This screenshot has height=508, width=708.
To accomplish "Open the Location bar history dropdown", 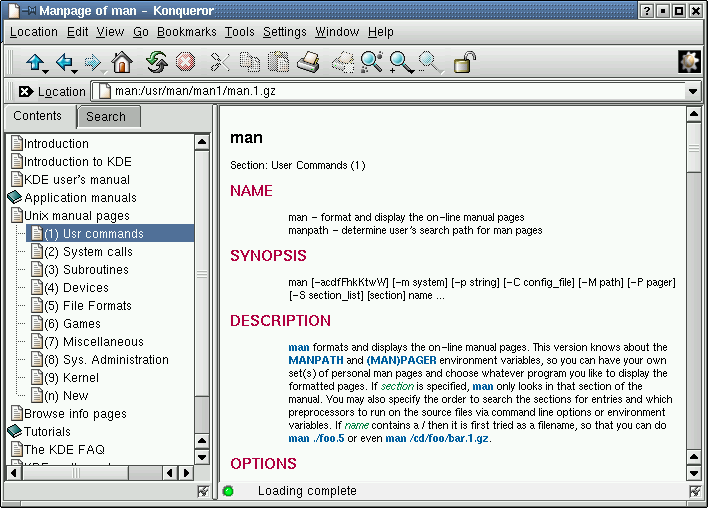I will click(693, 91).
